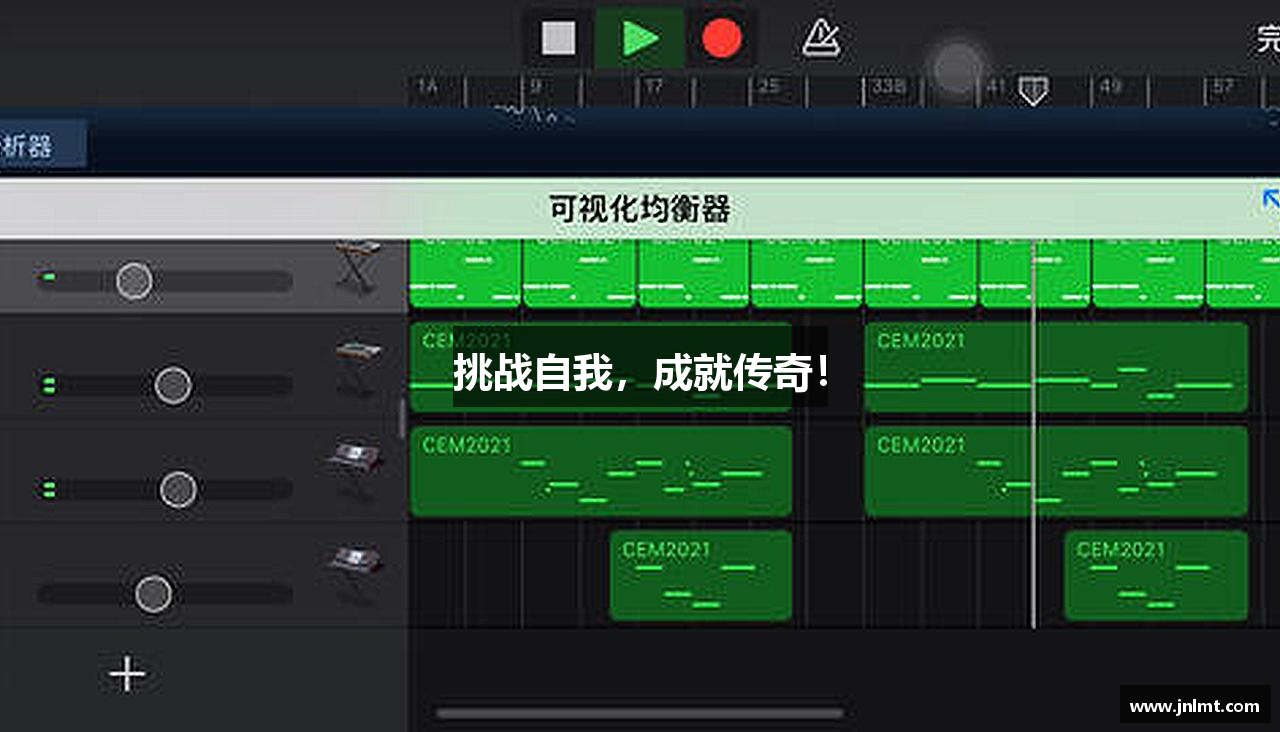This screenshot has height=732, width=1280.
Task: Click the 完 done button at top right
Action: point(1268,39)
